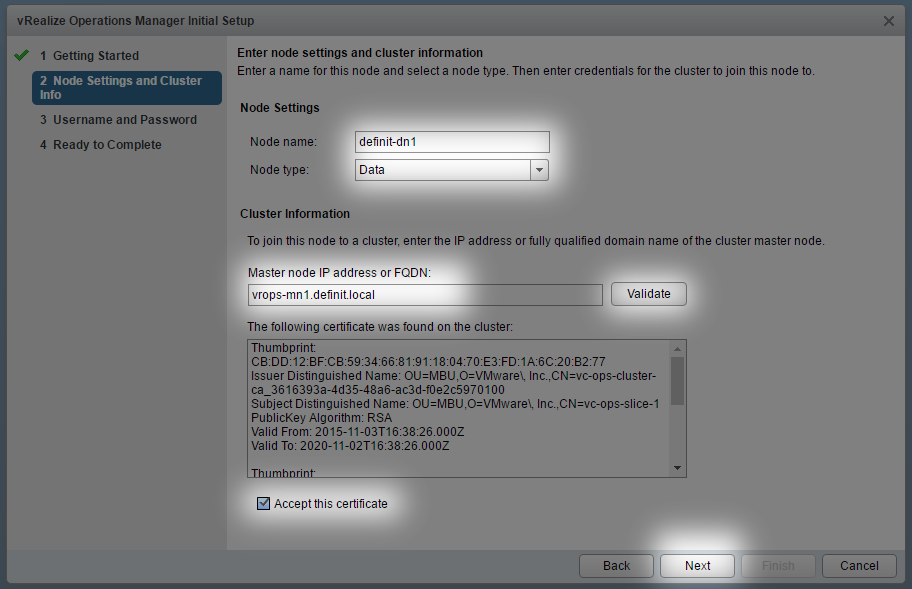Screen dimensions: 912x589
Task: Go to step 1 Getting Started
Action: click(90, 56)
